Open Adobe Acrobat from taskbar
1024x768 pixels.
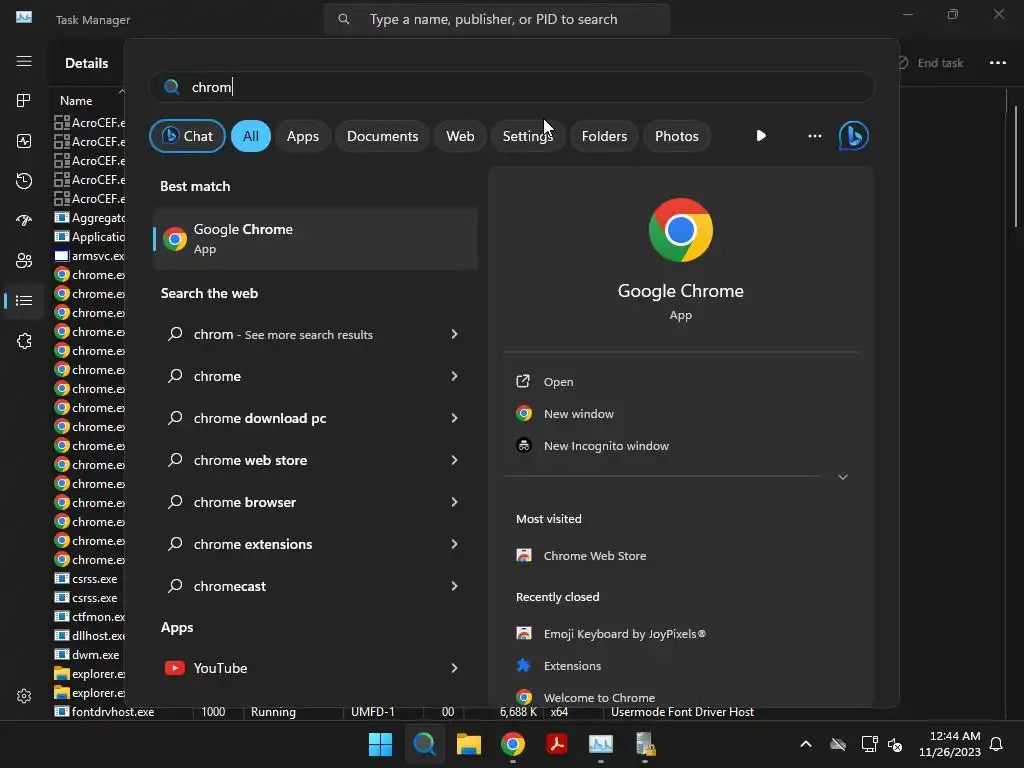[x=557, y=744]
